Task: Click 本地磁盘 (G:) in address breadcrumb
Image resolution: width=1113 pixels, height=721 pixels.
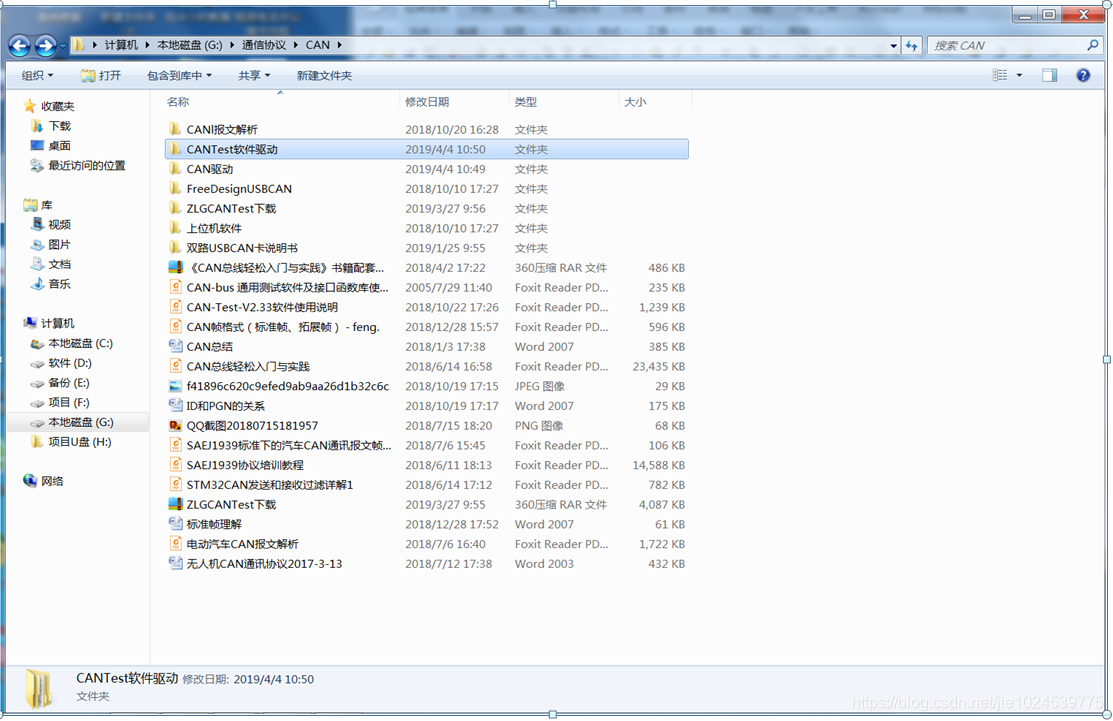Action: coord(190,45)
